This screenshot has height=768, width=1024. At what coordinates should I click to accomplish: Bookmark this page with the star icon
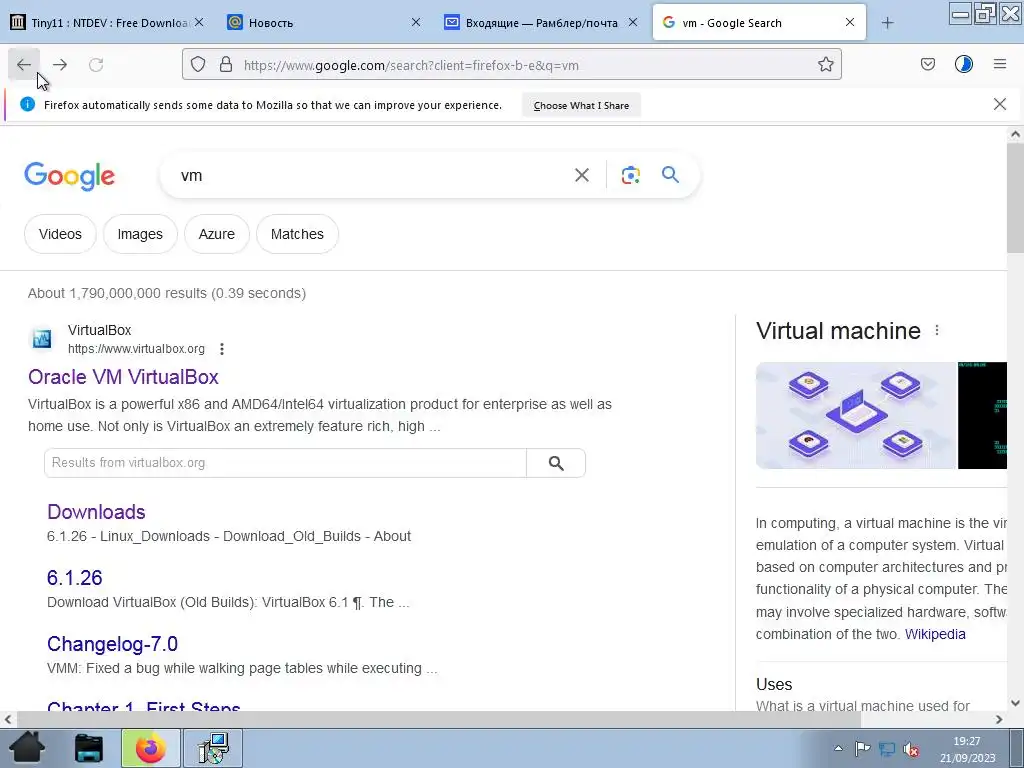(825, 65)
